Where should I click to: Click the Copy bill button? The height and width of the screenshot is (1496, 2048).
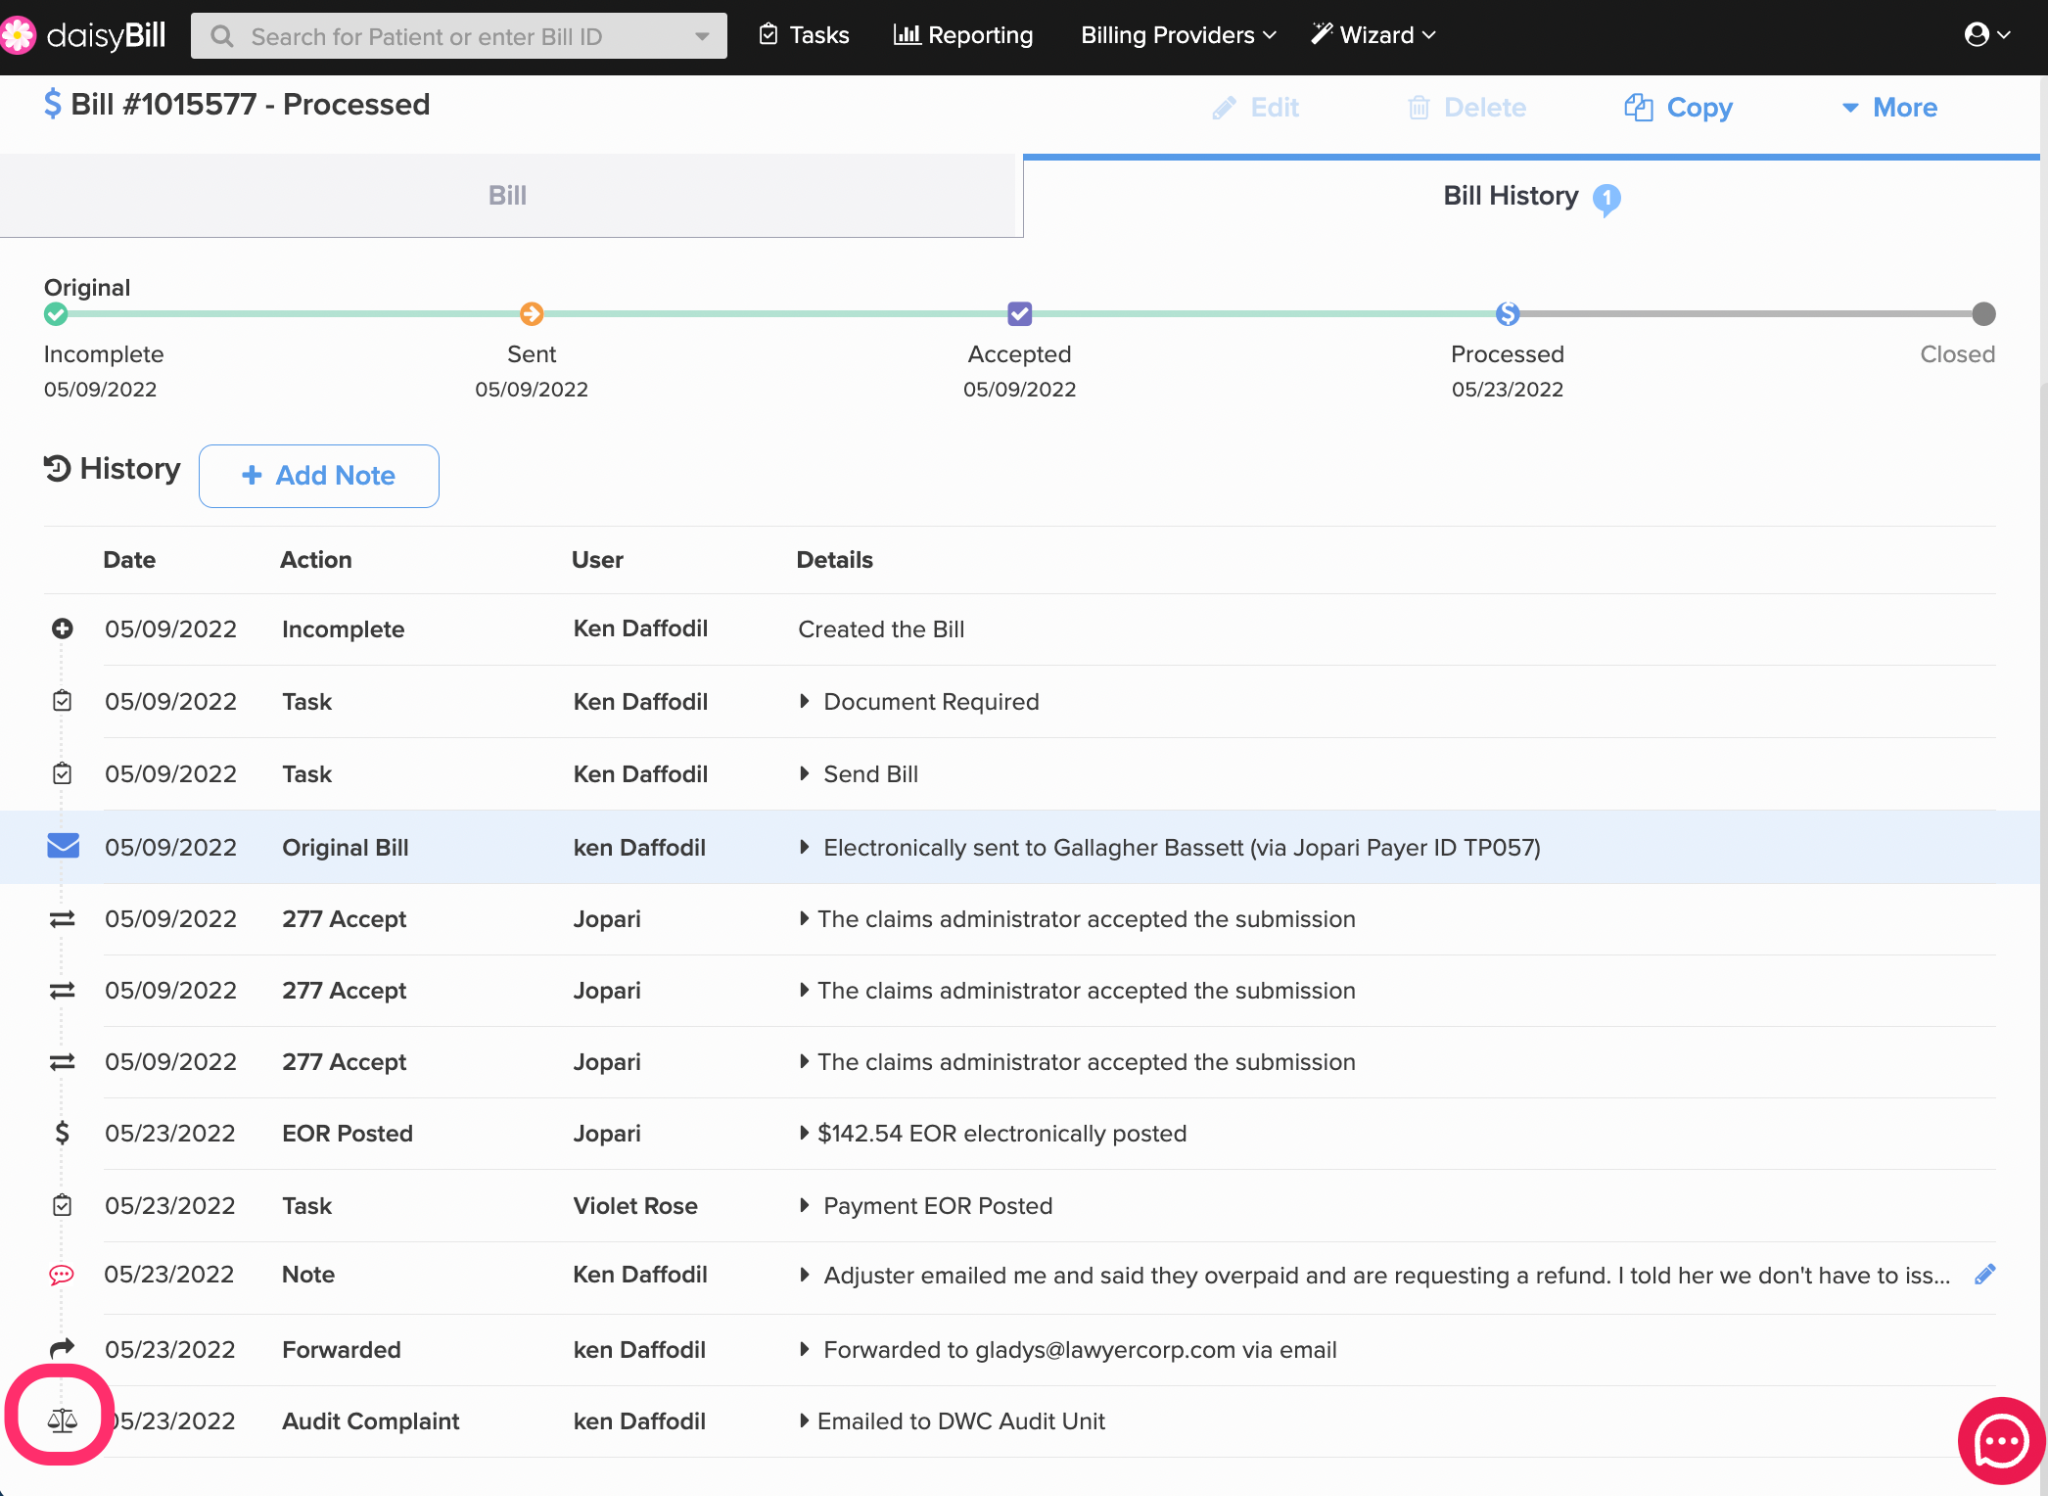(x=1678, y=107)
